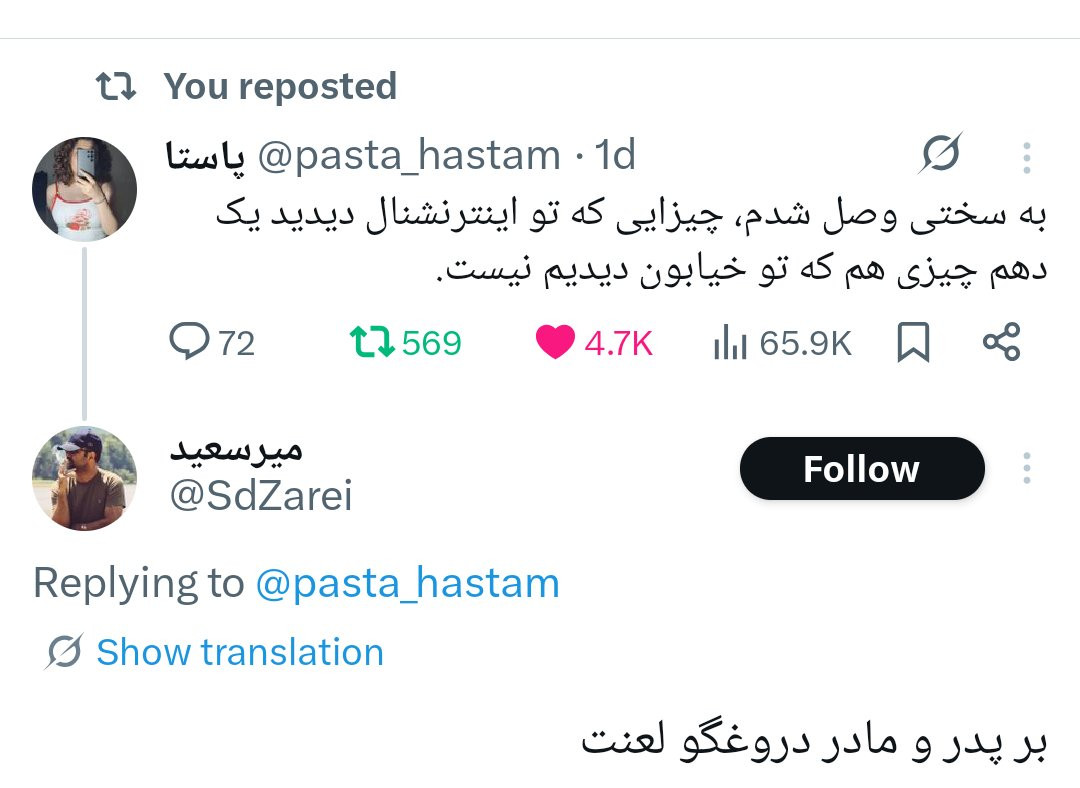
Task: Open the display name میرسعید
Action: pos(236,450)
